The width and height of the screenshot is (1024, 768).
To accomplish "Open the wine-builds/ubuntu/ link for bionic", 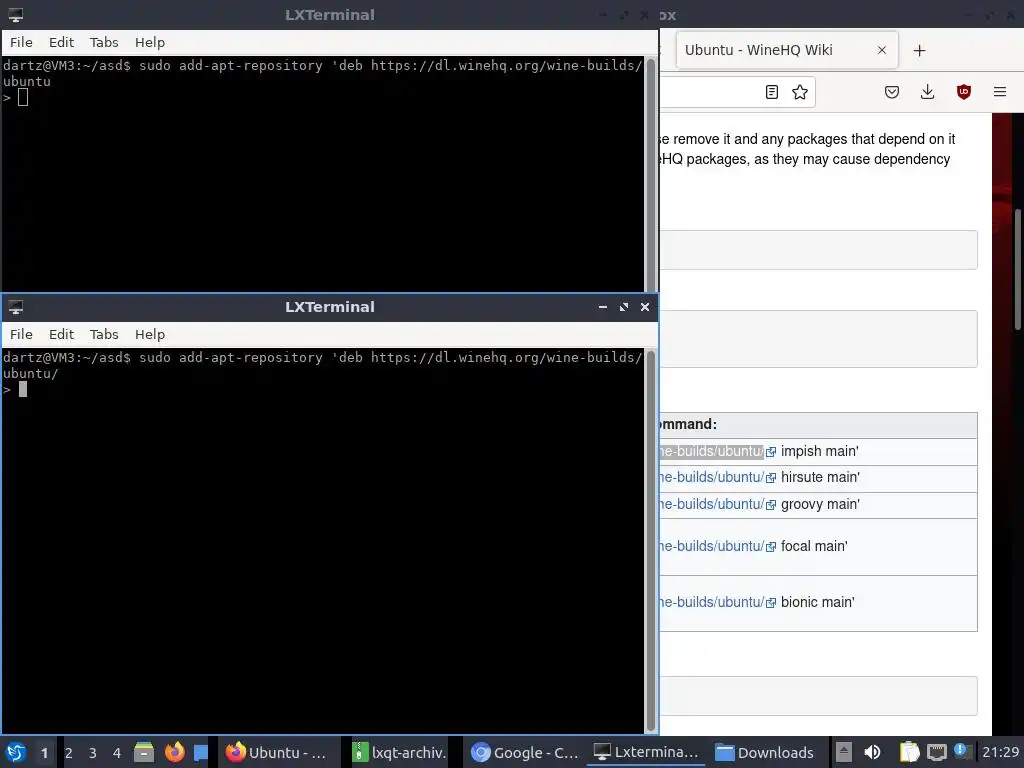I will pos(711,602).
